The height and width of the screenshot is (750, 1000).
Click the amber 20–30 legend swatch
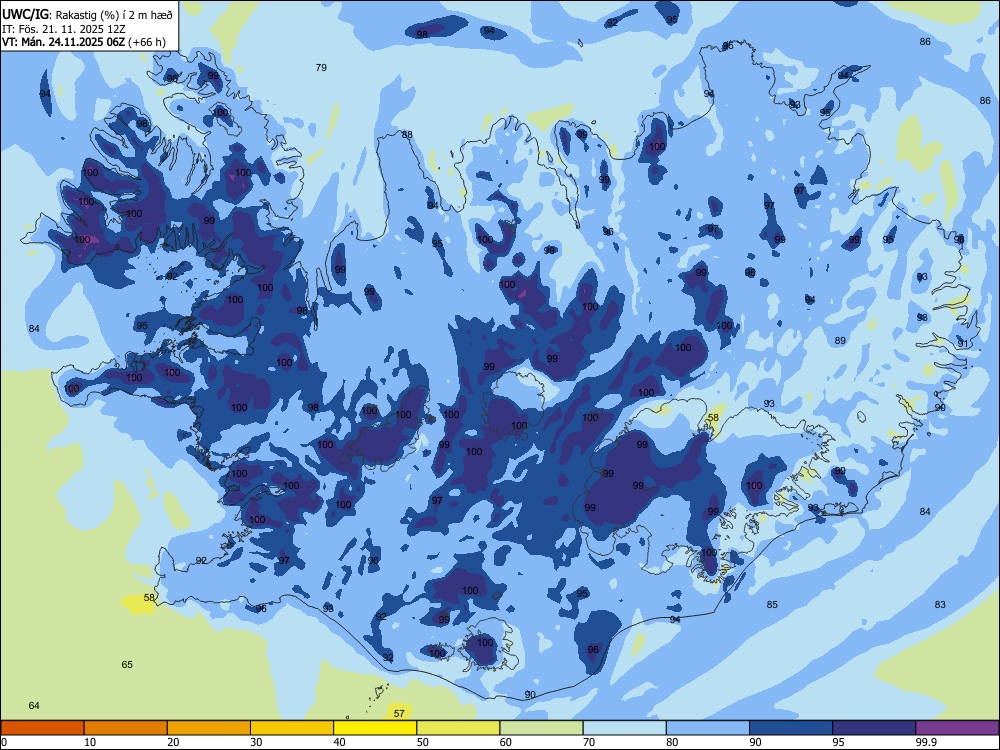209,728
